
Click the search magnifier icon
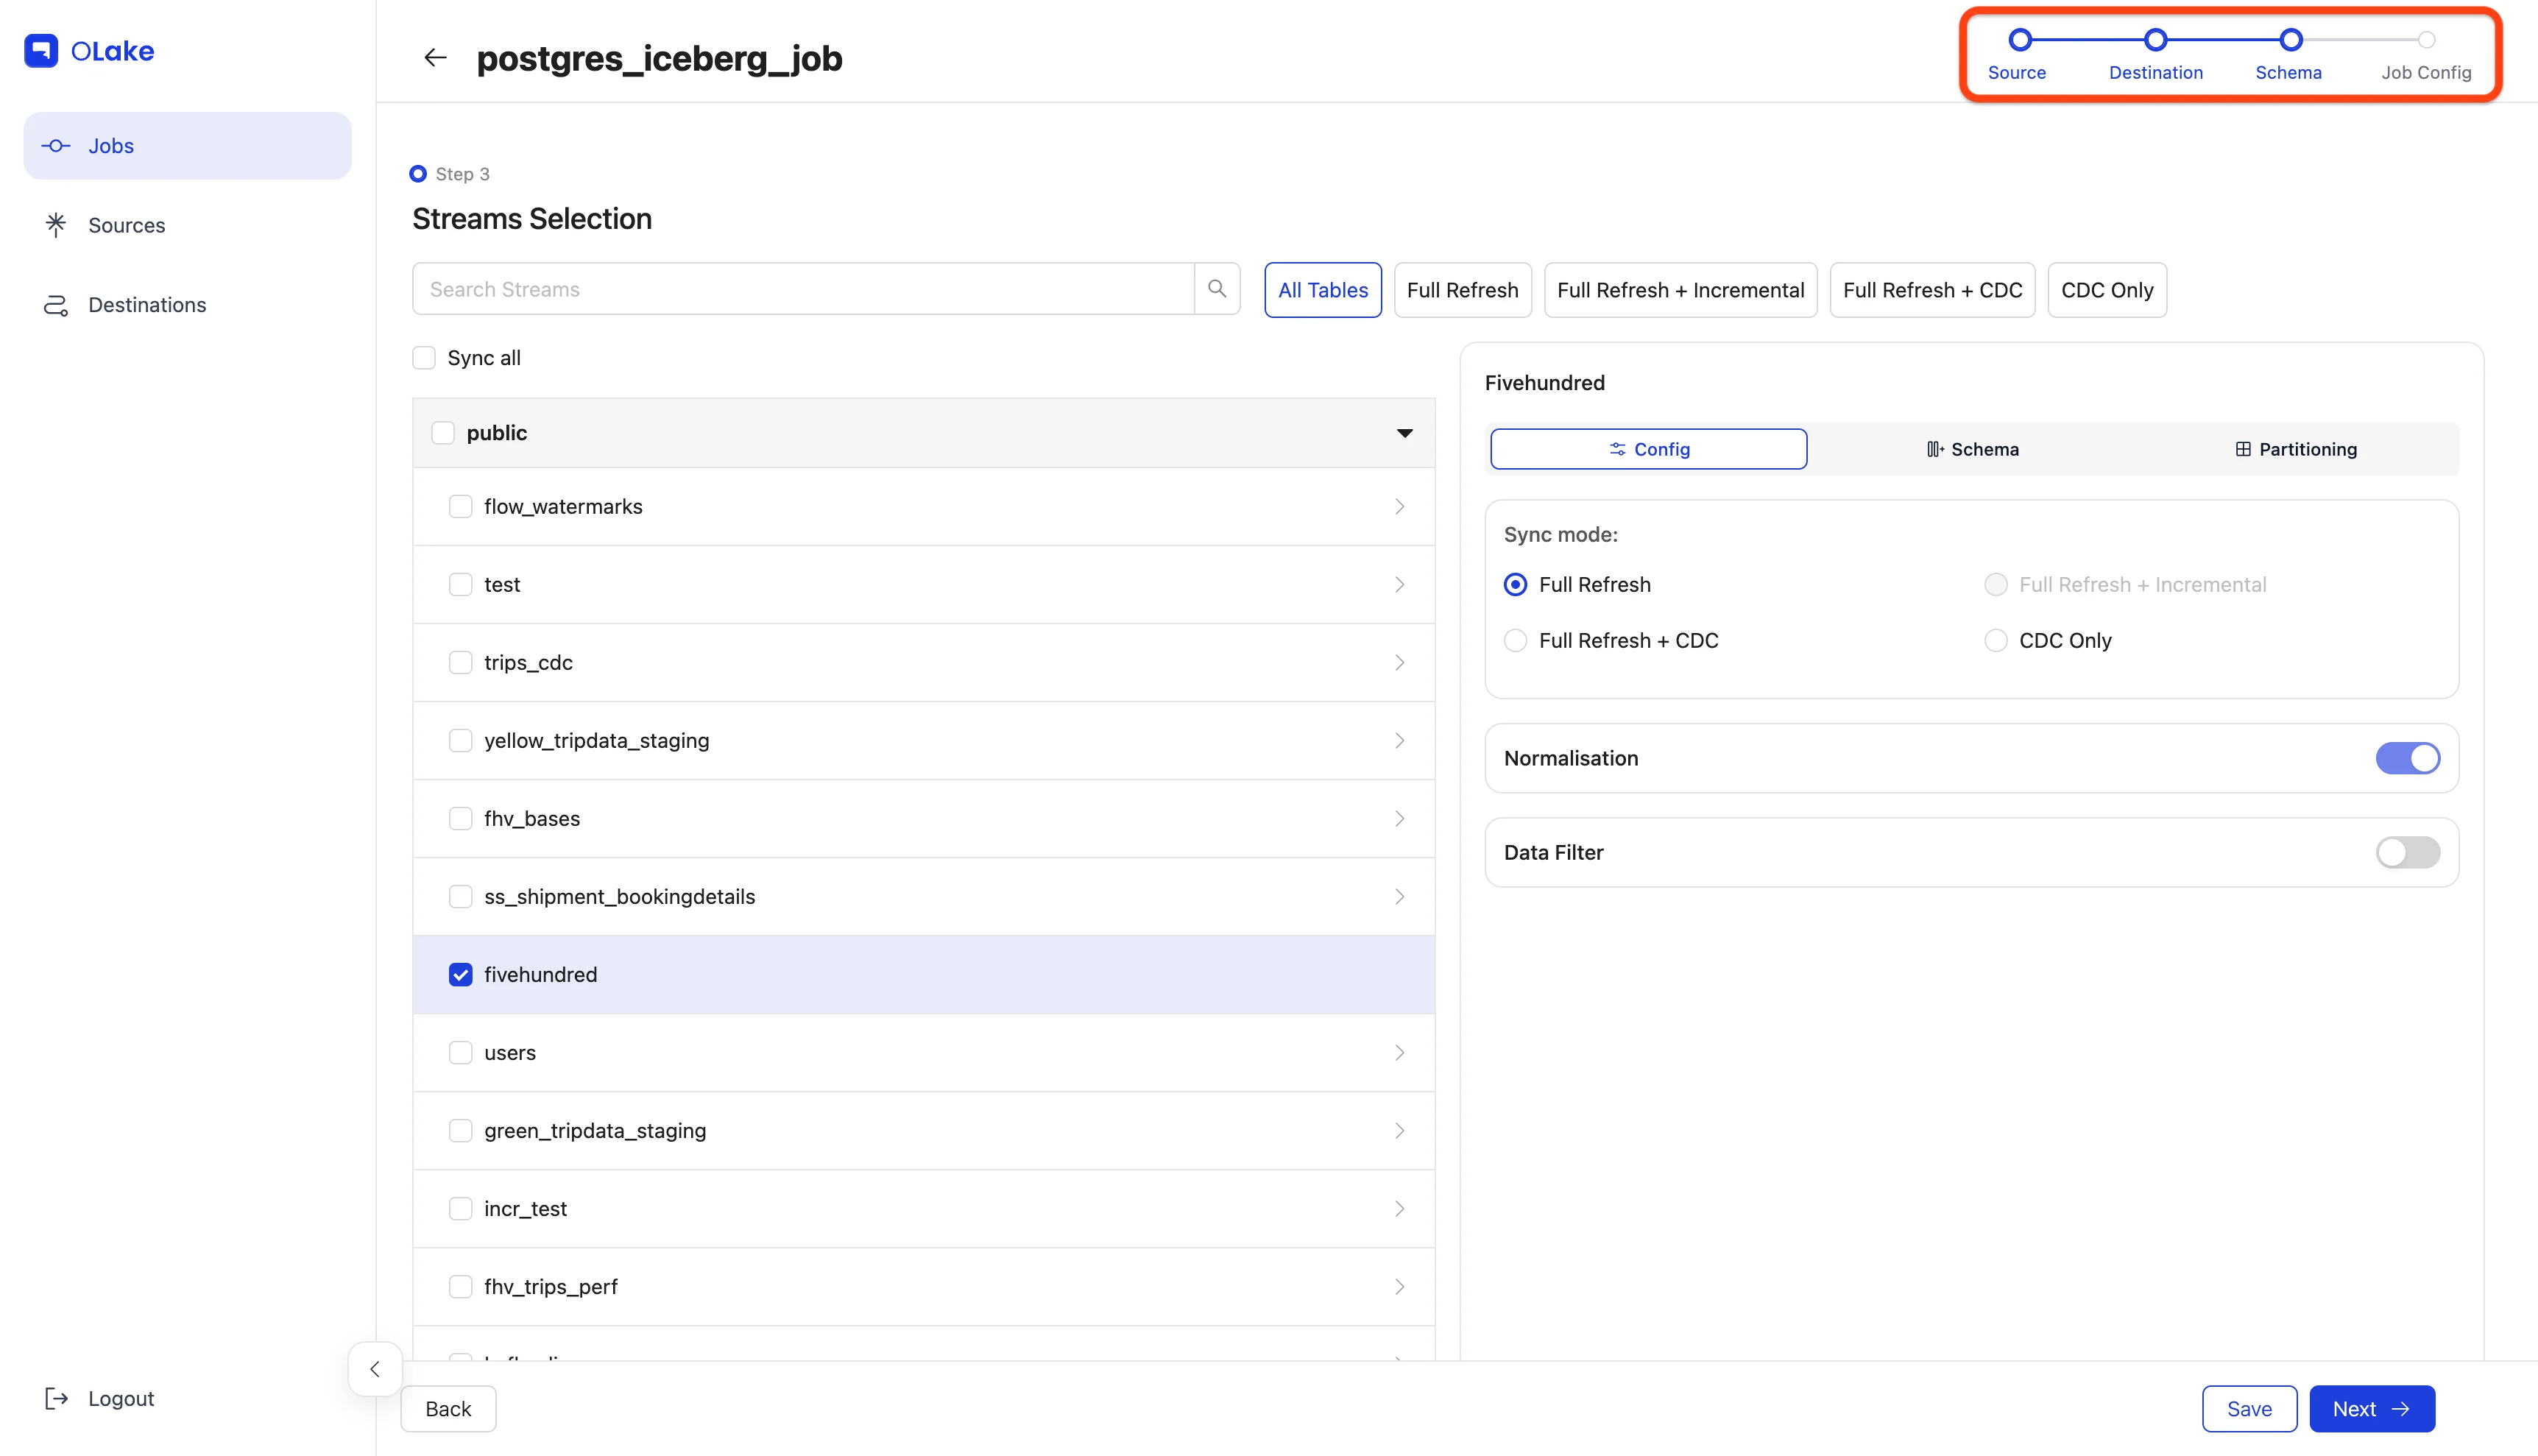[1216, 289]
